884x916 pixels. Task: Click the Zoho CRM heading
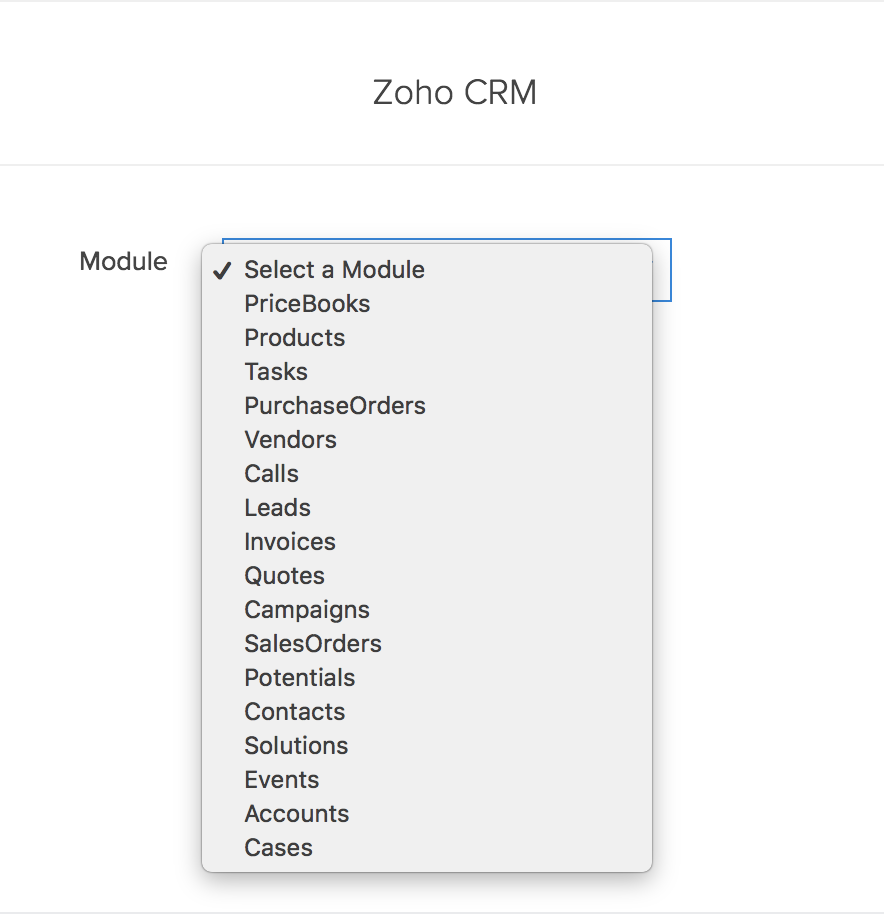[455, 93]
